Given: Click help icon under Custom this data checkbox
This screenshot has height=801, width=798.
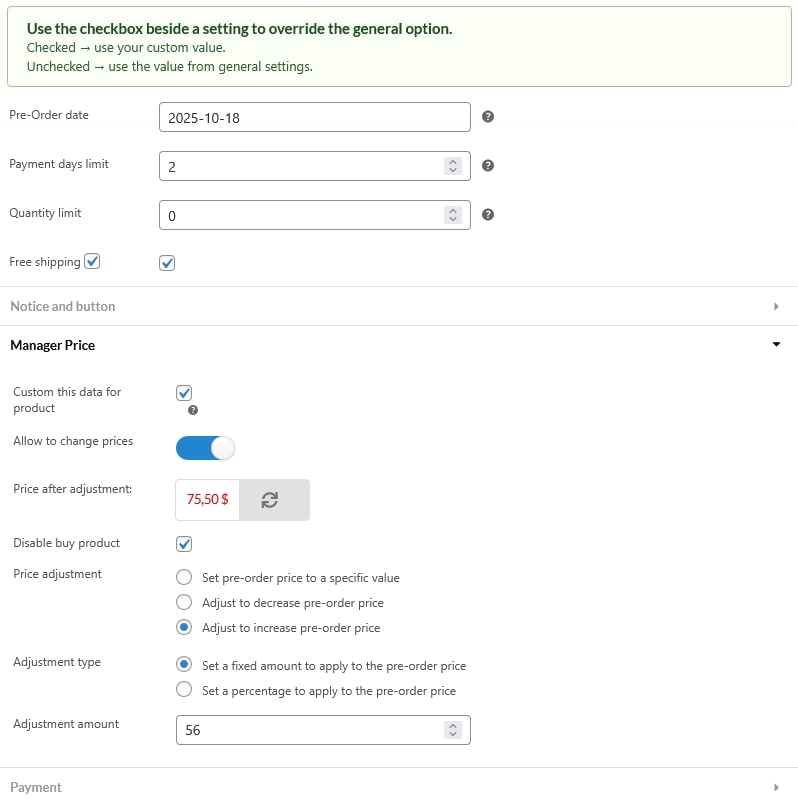Looking at the screenshot, I should coord(193,410).
